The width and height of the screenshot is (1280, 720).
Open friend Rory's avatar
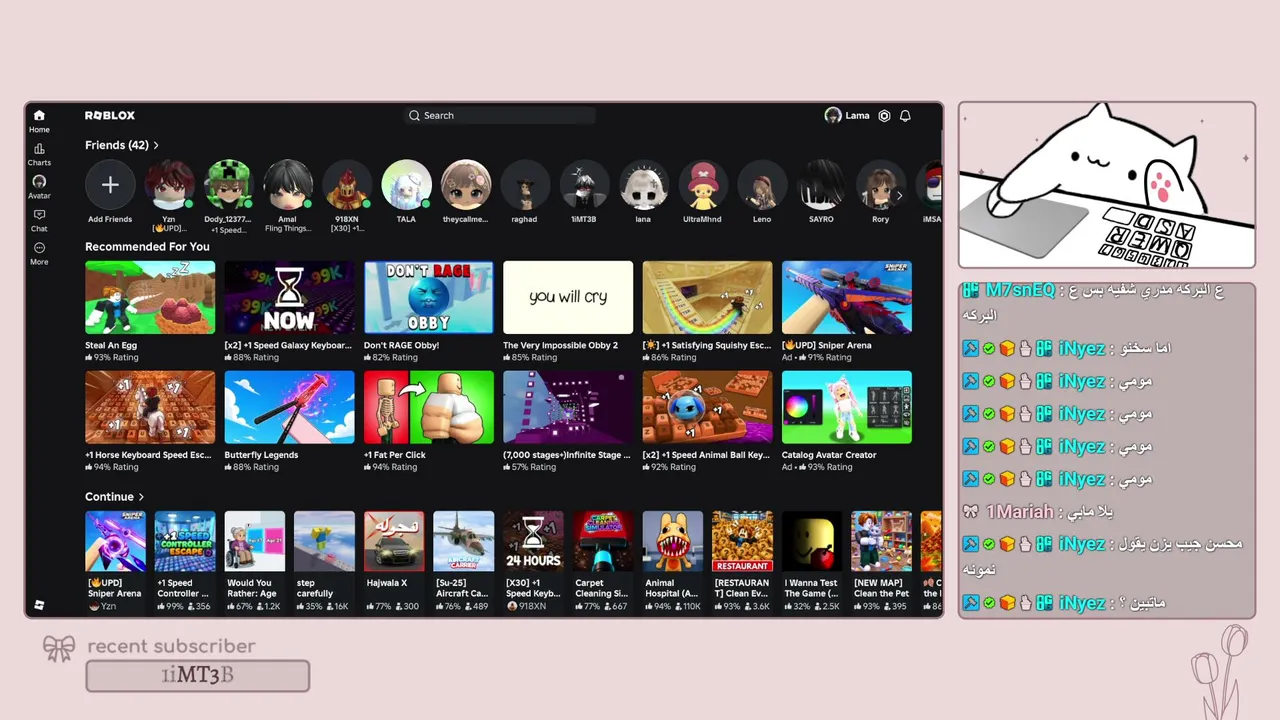pyautogui.click(x=880, y=185)
